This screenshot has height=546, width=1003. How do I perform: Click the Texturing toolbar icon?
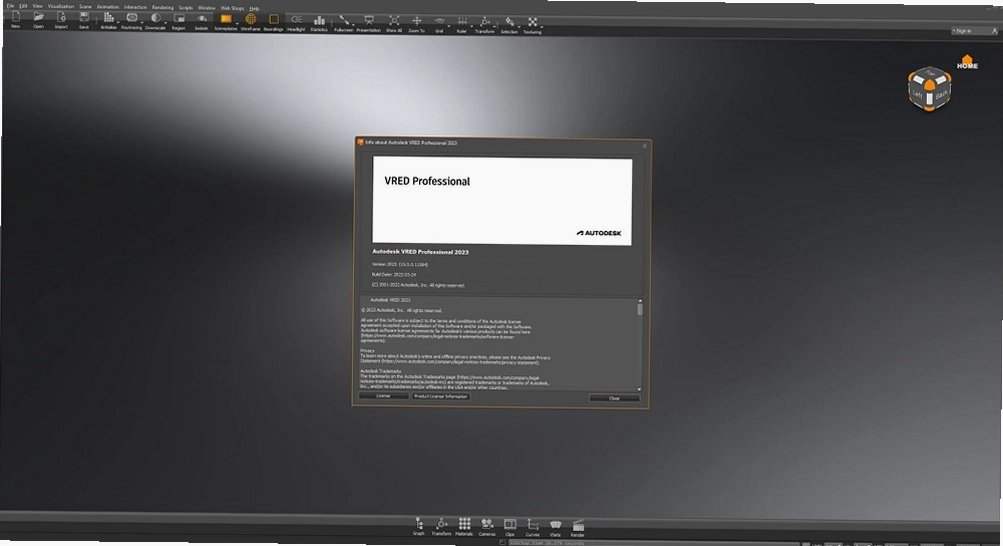point(532,24)
